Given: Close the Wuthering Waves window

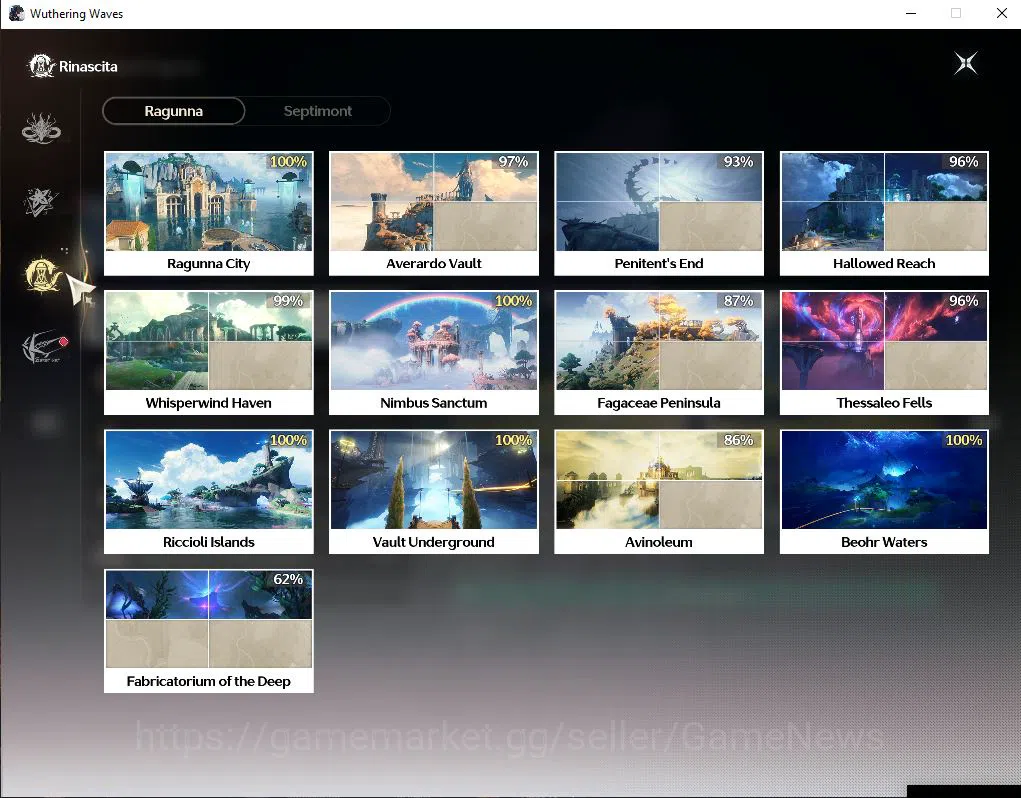Looking at the screenshot, I should 1001,13.
